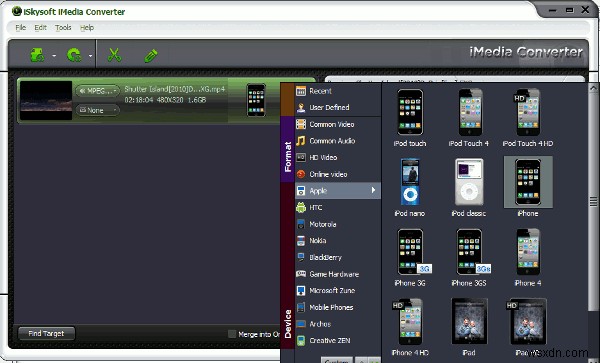Select the Recent category
Viewport: 600px width, 363px height.
[338, 91]
